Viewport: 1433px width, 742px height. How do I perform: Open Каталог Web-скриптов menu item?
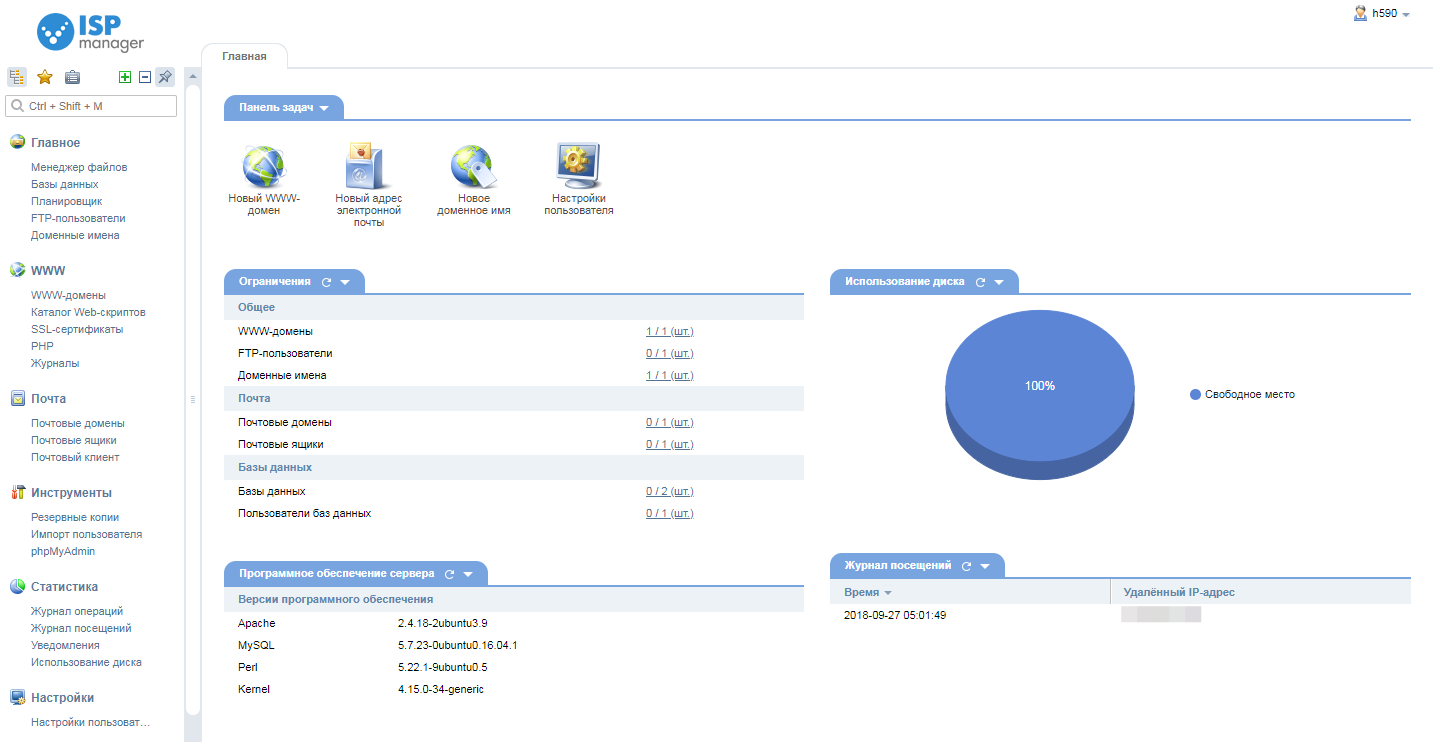[x=88, y=312]
